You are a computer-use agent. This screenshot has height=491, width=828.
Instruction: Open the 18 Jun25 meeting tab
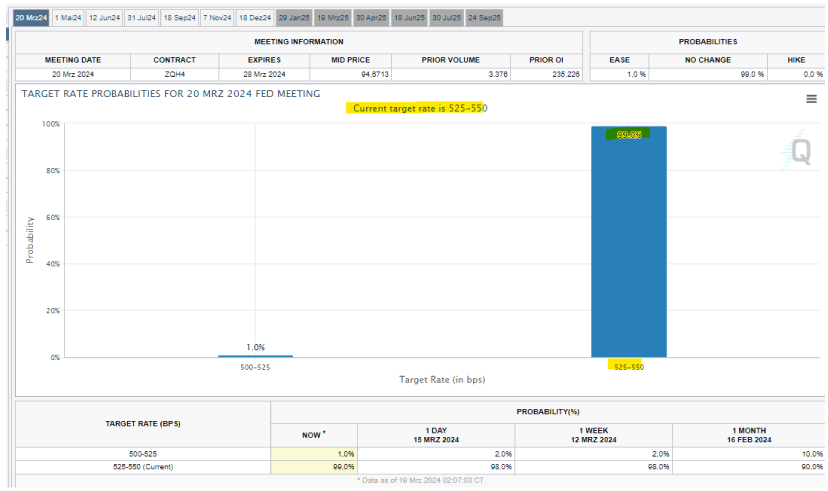tap(408, 18)
